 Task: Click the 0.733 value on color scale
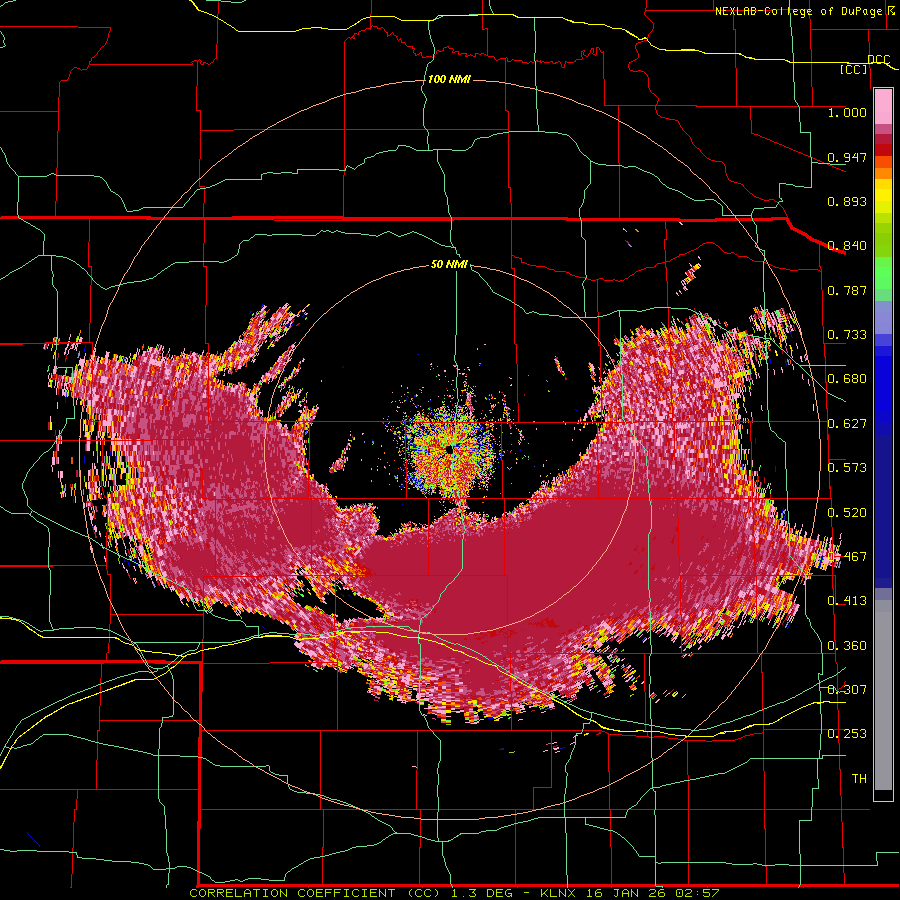[x=847, y=334]
